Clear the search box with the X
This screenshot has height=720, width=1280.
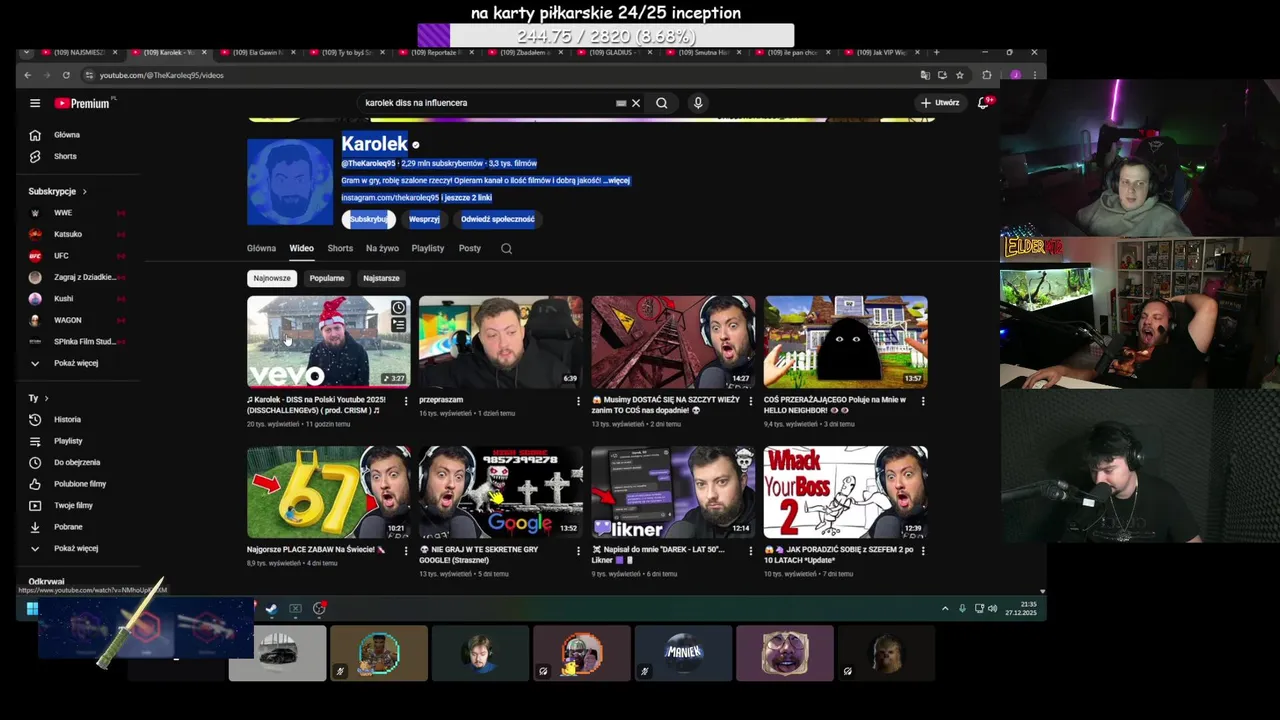635,103
